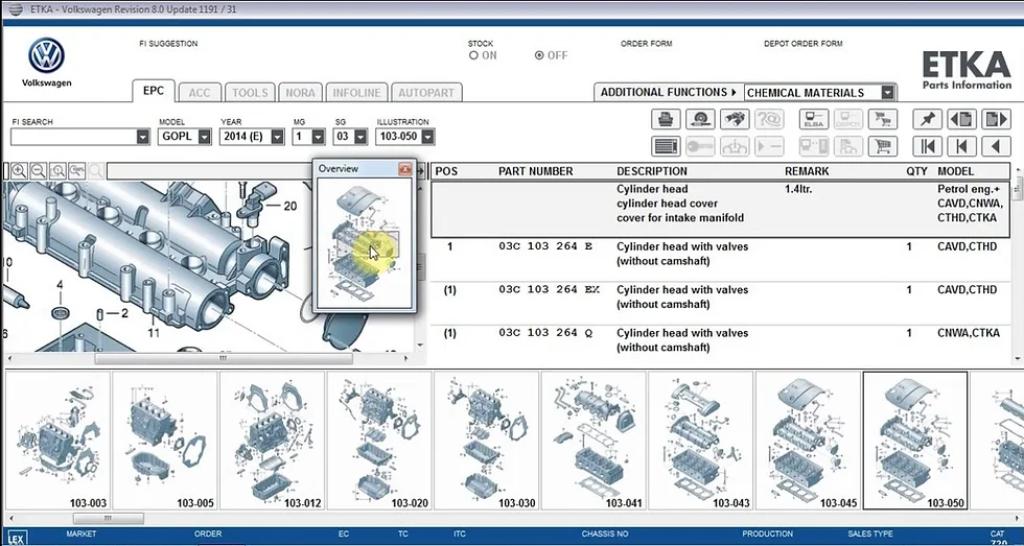Click the fourth magnifier zoom icon

77,171
